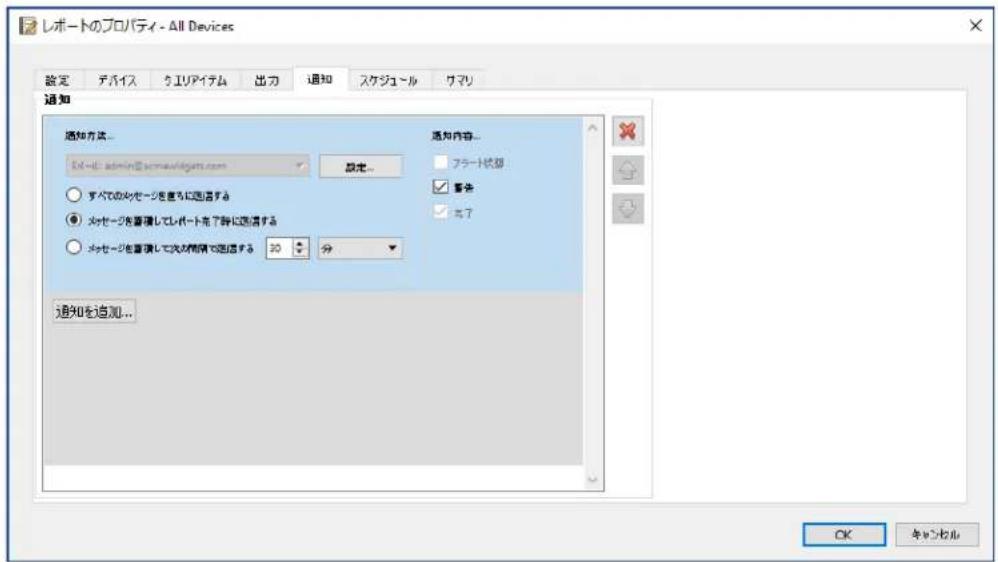Screen dimensions: 998x562
Task: Switch to the クエリアイテム tab
Action: pyautogui.click(x=195, y=80)
